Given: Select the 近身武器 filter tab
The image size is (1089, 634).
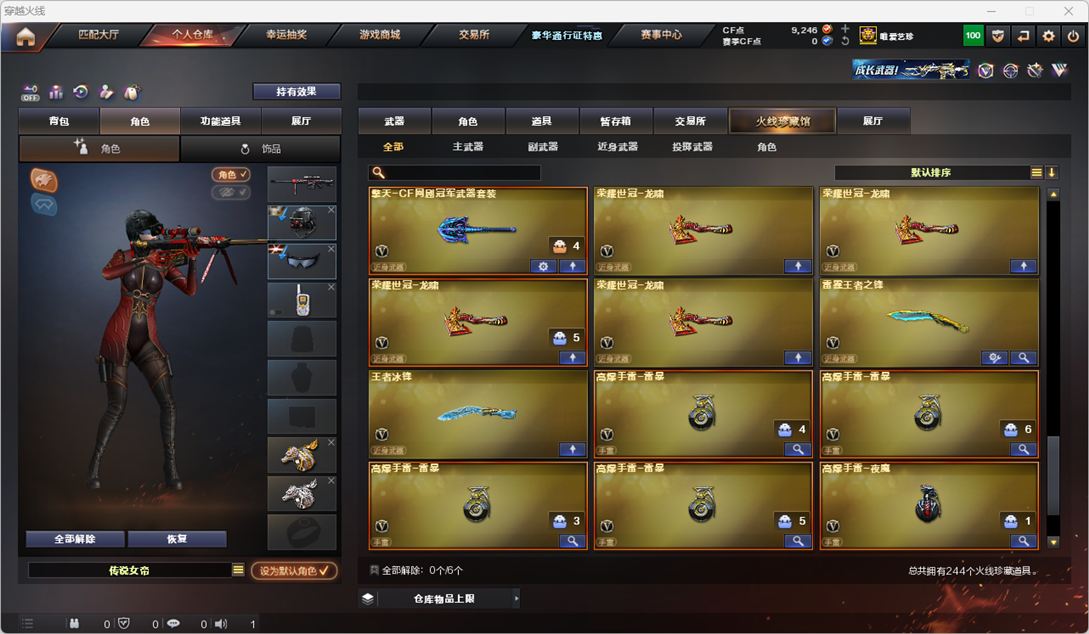Looking at the screenshot, I should [617, 147].
